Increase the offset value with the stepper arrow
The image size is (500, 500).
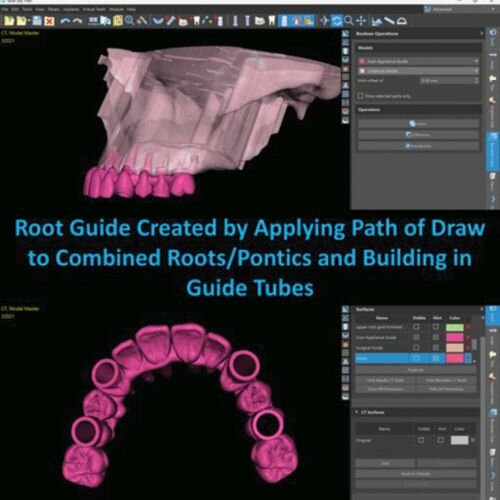pos(477,79)
